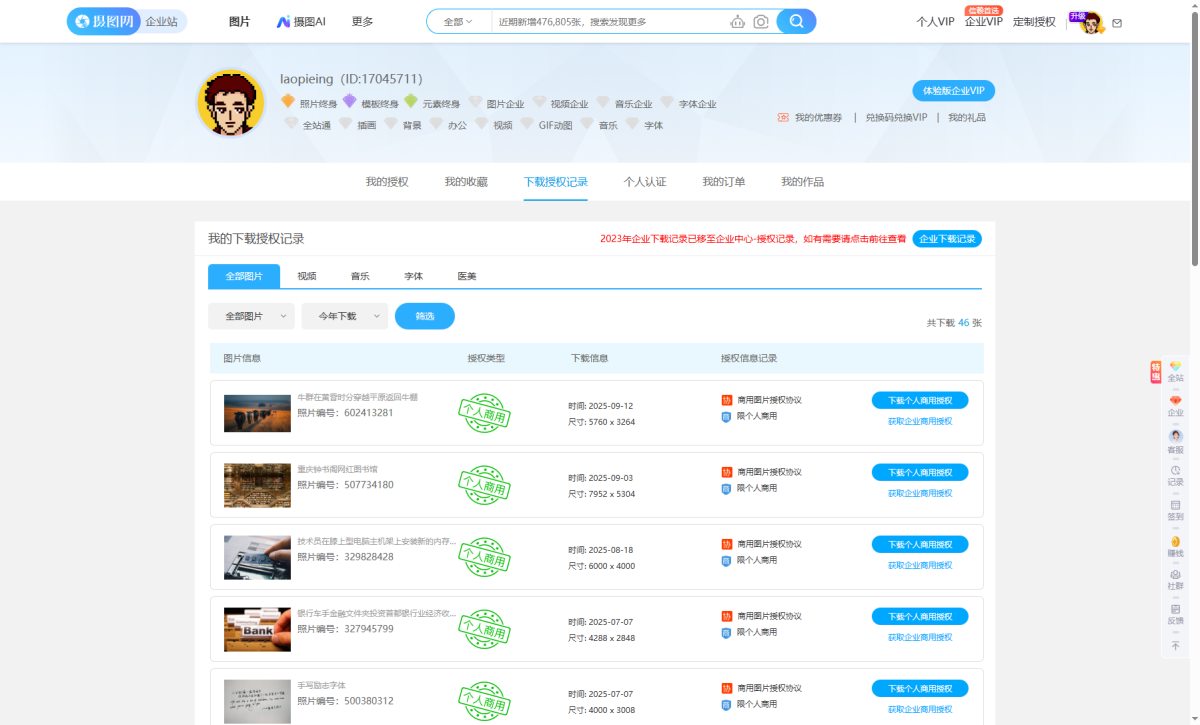1200x725 pixels.
Task: Select the 视频 download records tab
Action: [307, 276]
